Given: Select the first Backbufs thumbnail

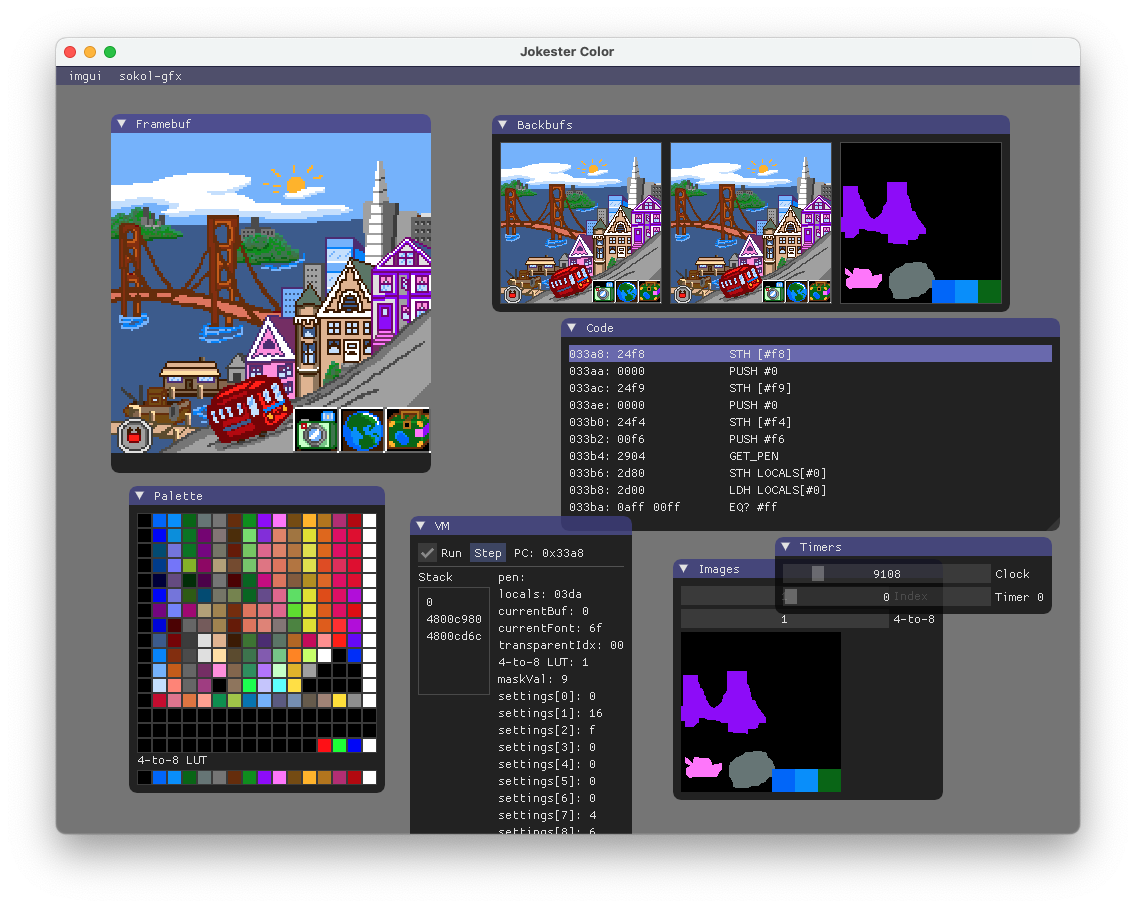Looking at the screenshot, I should (x=580, y=222).
